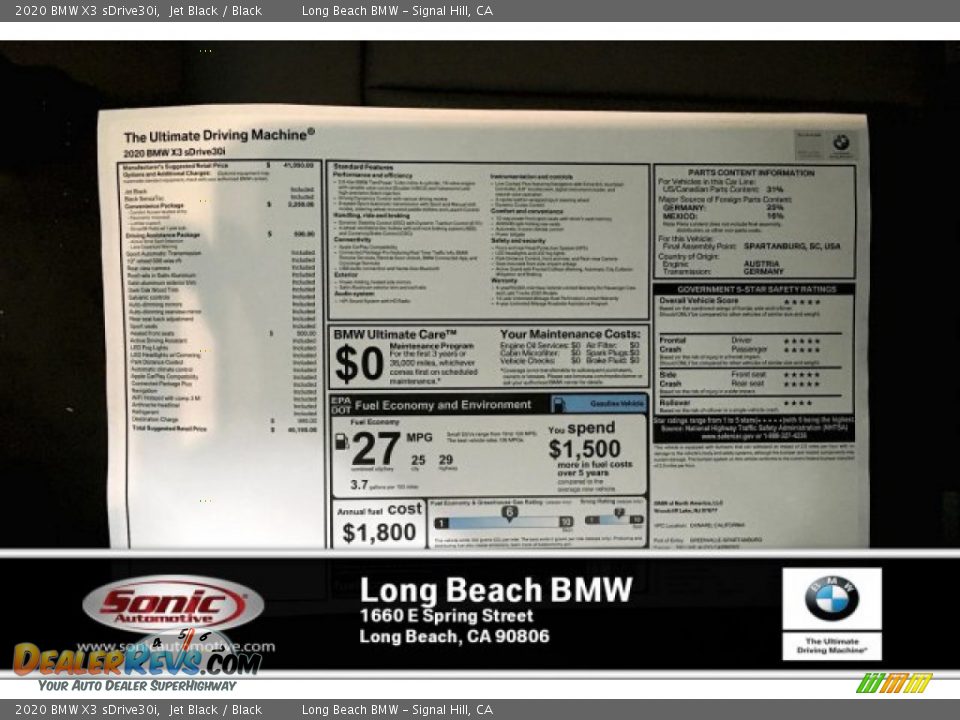Click bottom caption 'Long Beach BMW - Signal Hill, CA'
The height and width of the screenshot is (720, 960).
pos(397,710)
